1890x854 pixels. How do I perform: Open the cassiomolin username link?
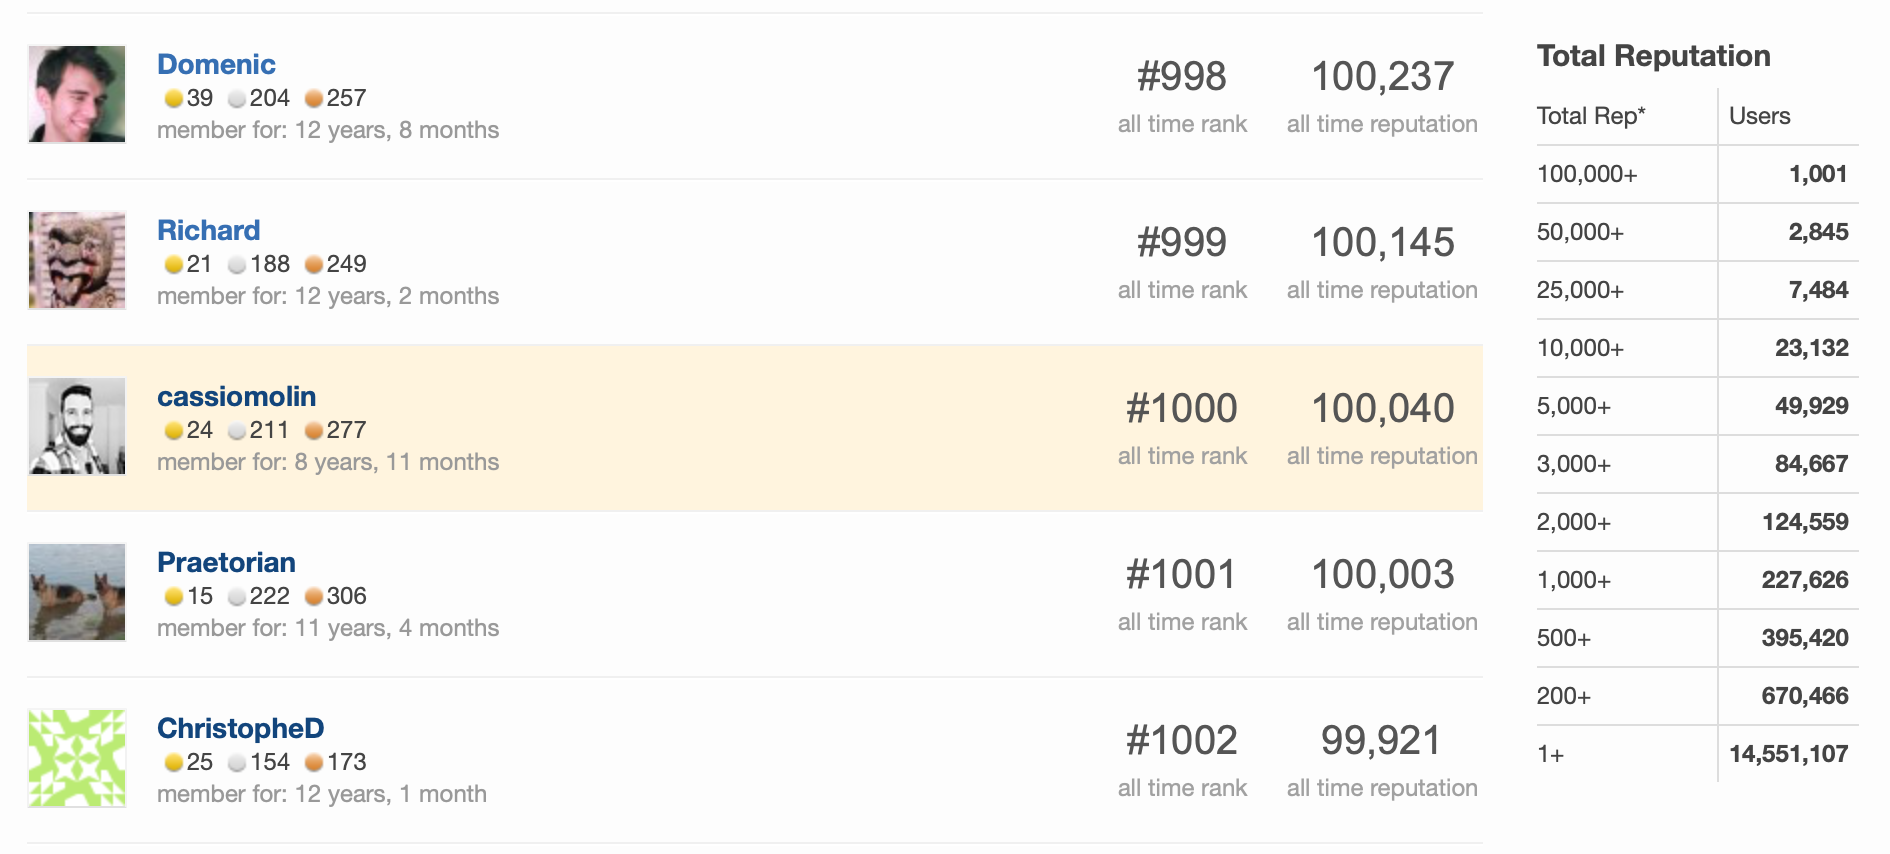(236, 396)
